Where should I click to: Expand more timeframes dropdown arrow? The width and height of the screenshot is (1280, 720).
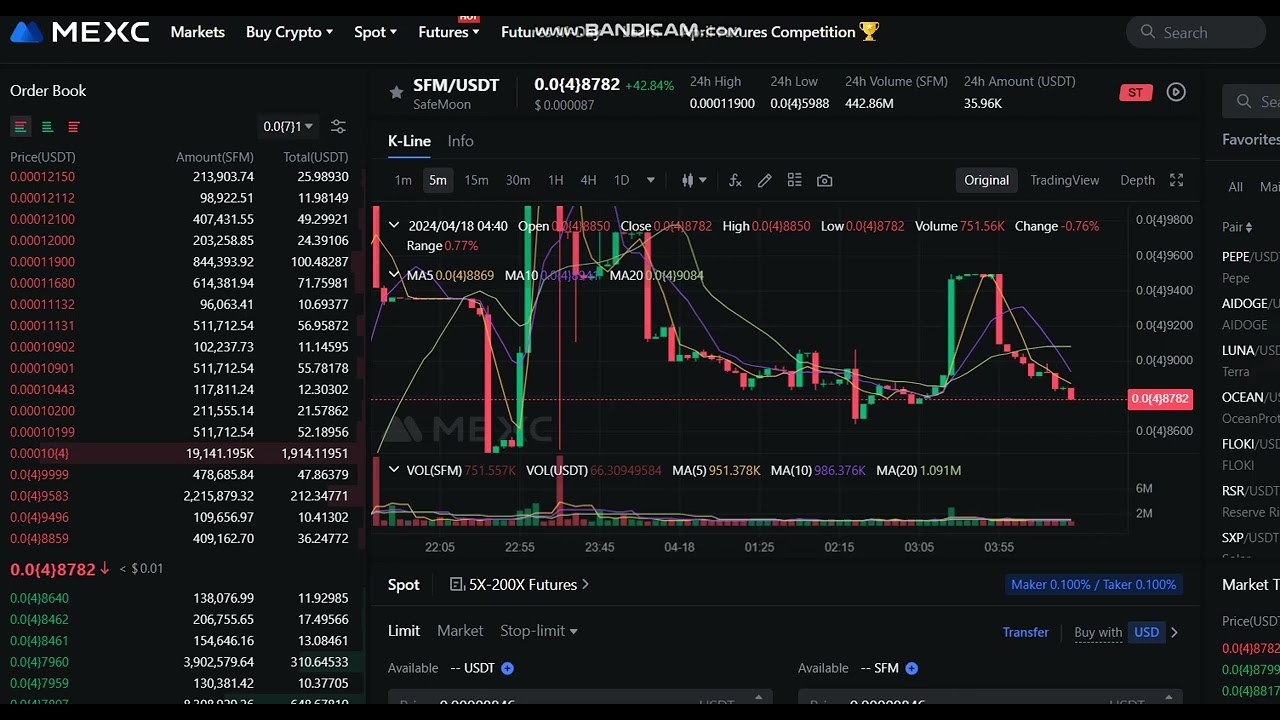(651, 180)
